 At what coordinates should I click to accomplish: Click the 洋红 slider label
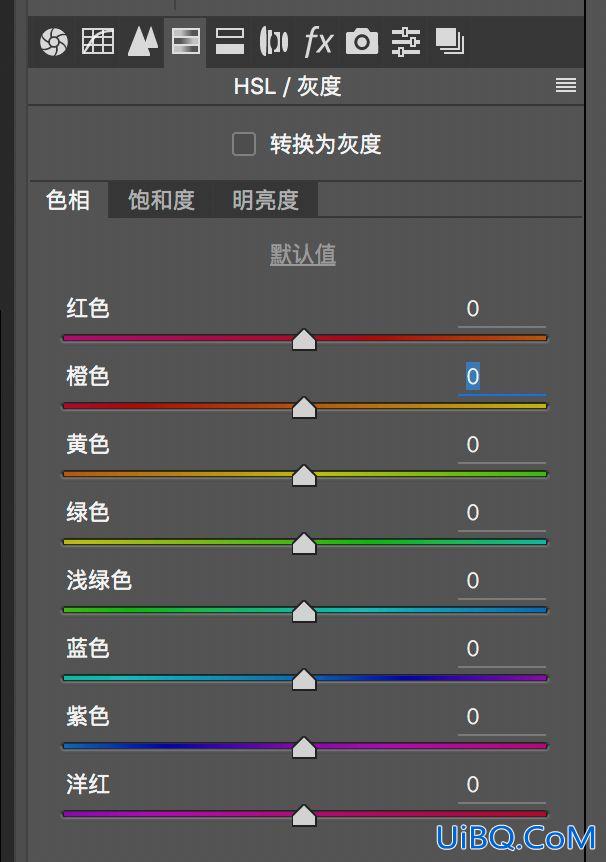tap(88, 784)
